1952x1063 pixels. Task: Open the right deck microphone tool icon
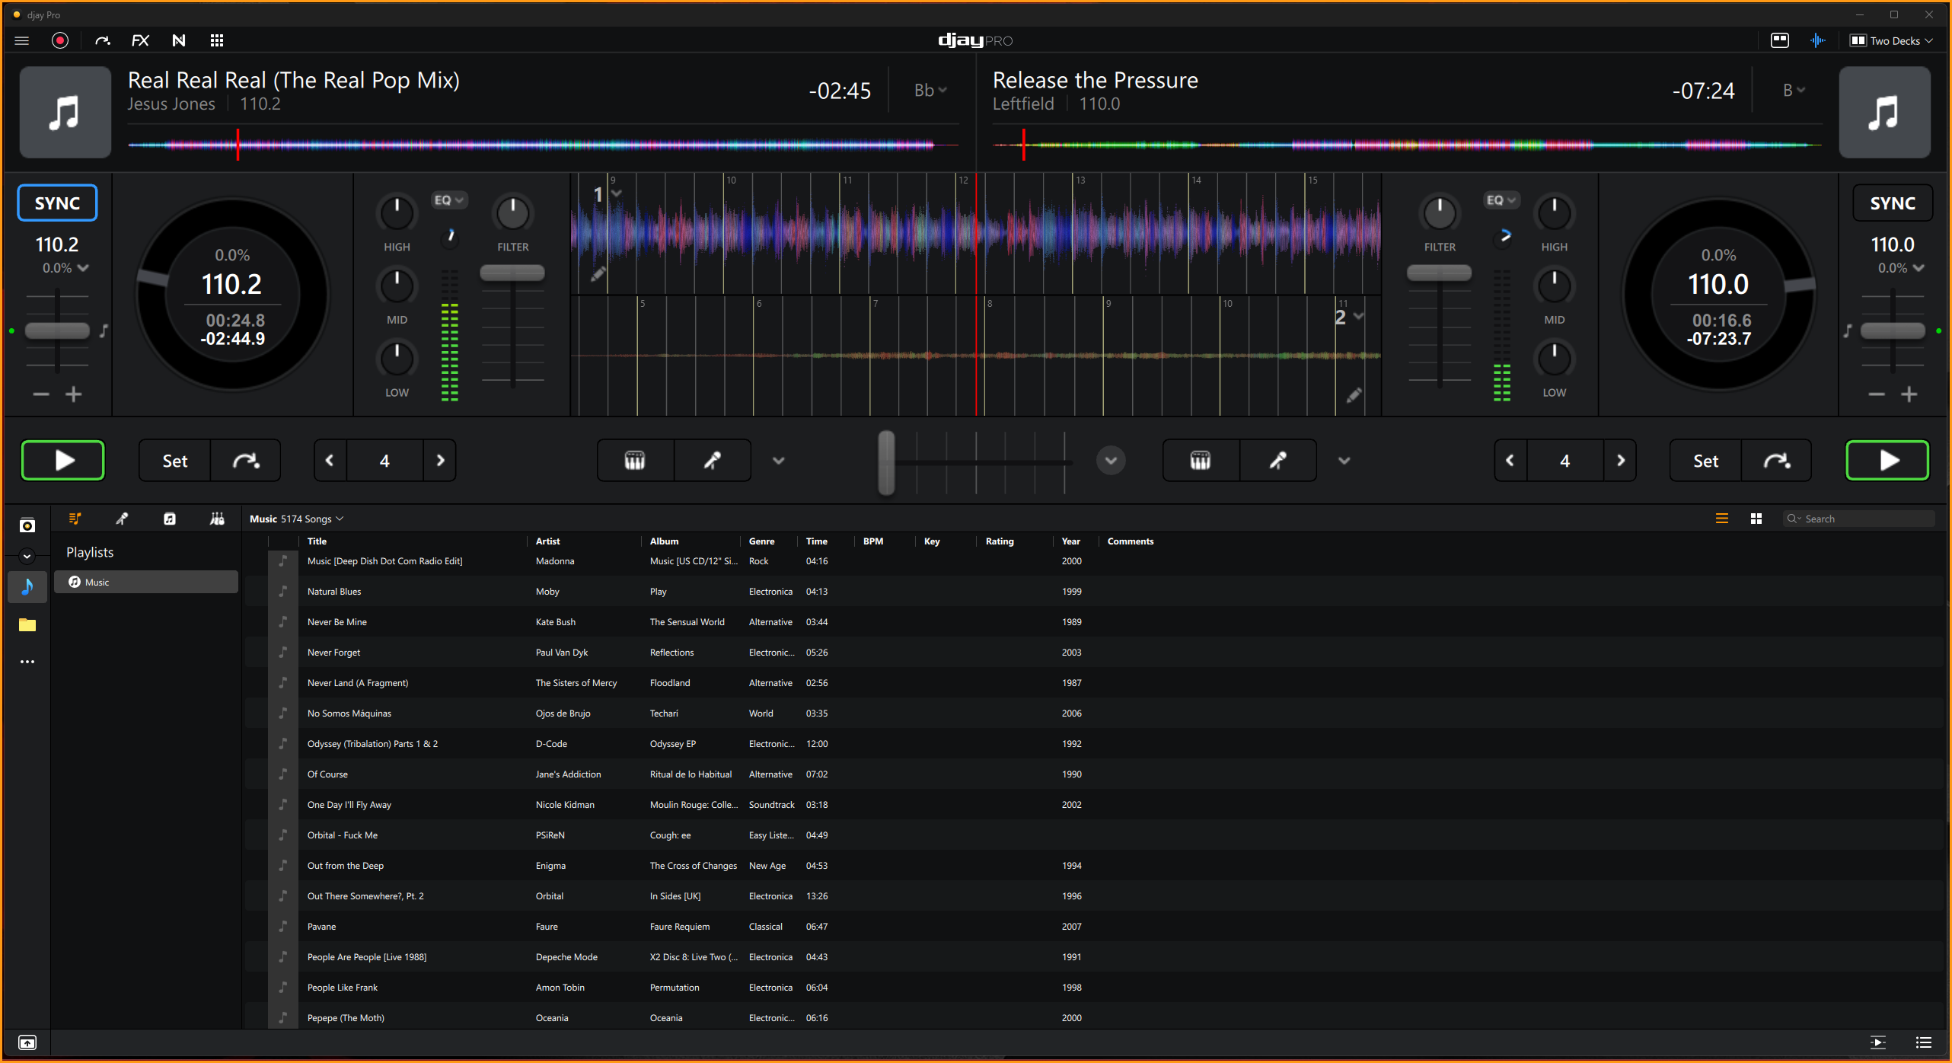(x=1278, y=461)
